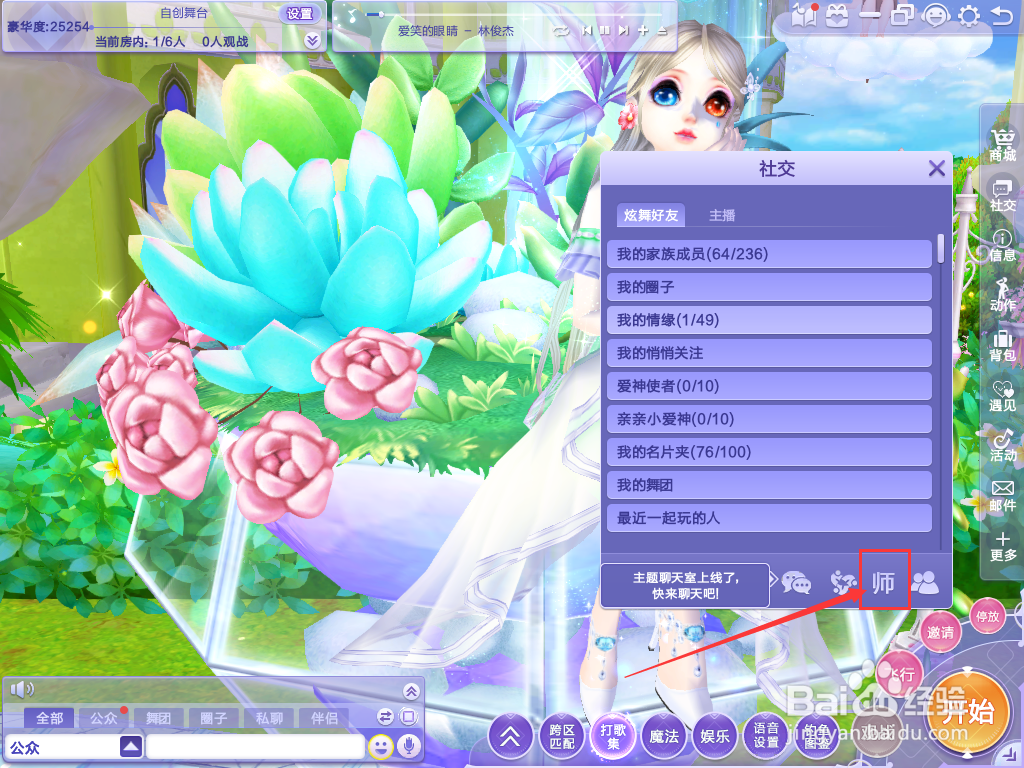Expand 我的情缘(1/49) group
Image resolution: width=1024 pixels, height=768 pixels.
769,320
